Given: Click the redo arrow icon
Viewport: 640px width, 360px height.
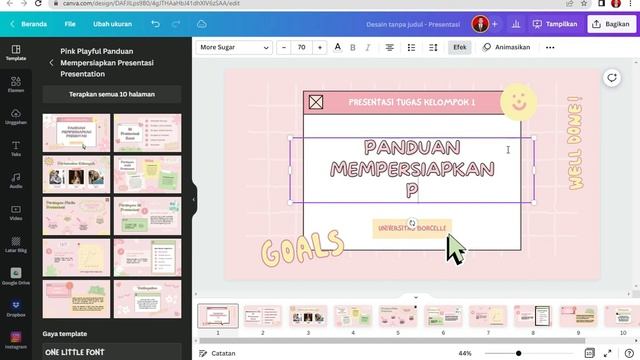Looking at the screenshot, I should coord(176,24).
